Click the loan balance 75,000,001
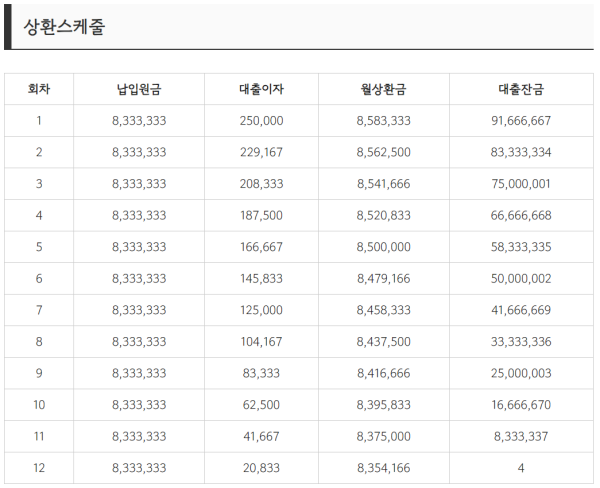The width and height of the screenshot is (600, 488). pos(521,184)
